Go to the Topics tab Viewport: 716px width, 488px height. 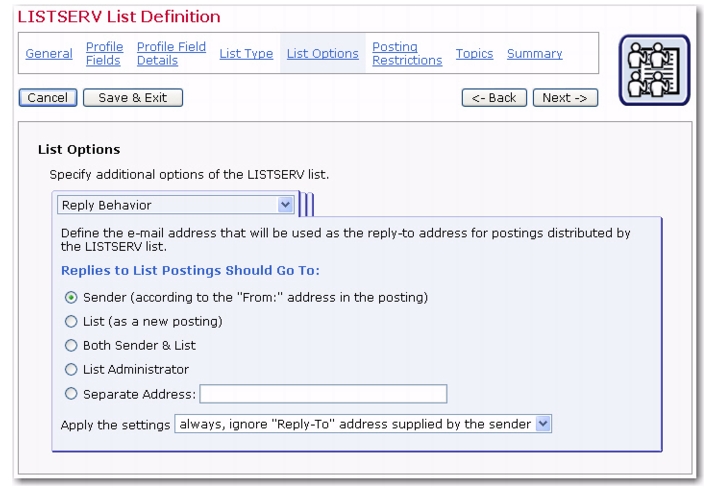click(x=474, y=53)
